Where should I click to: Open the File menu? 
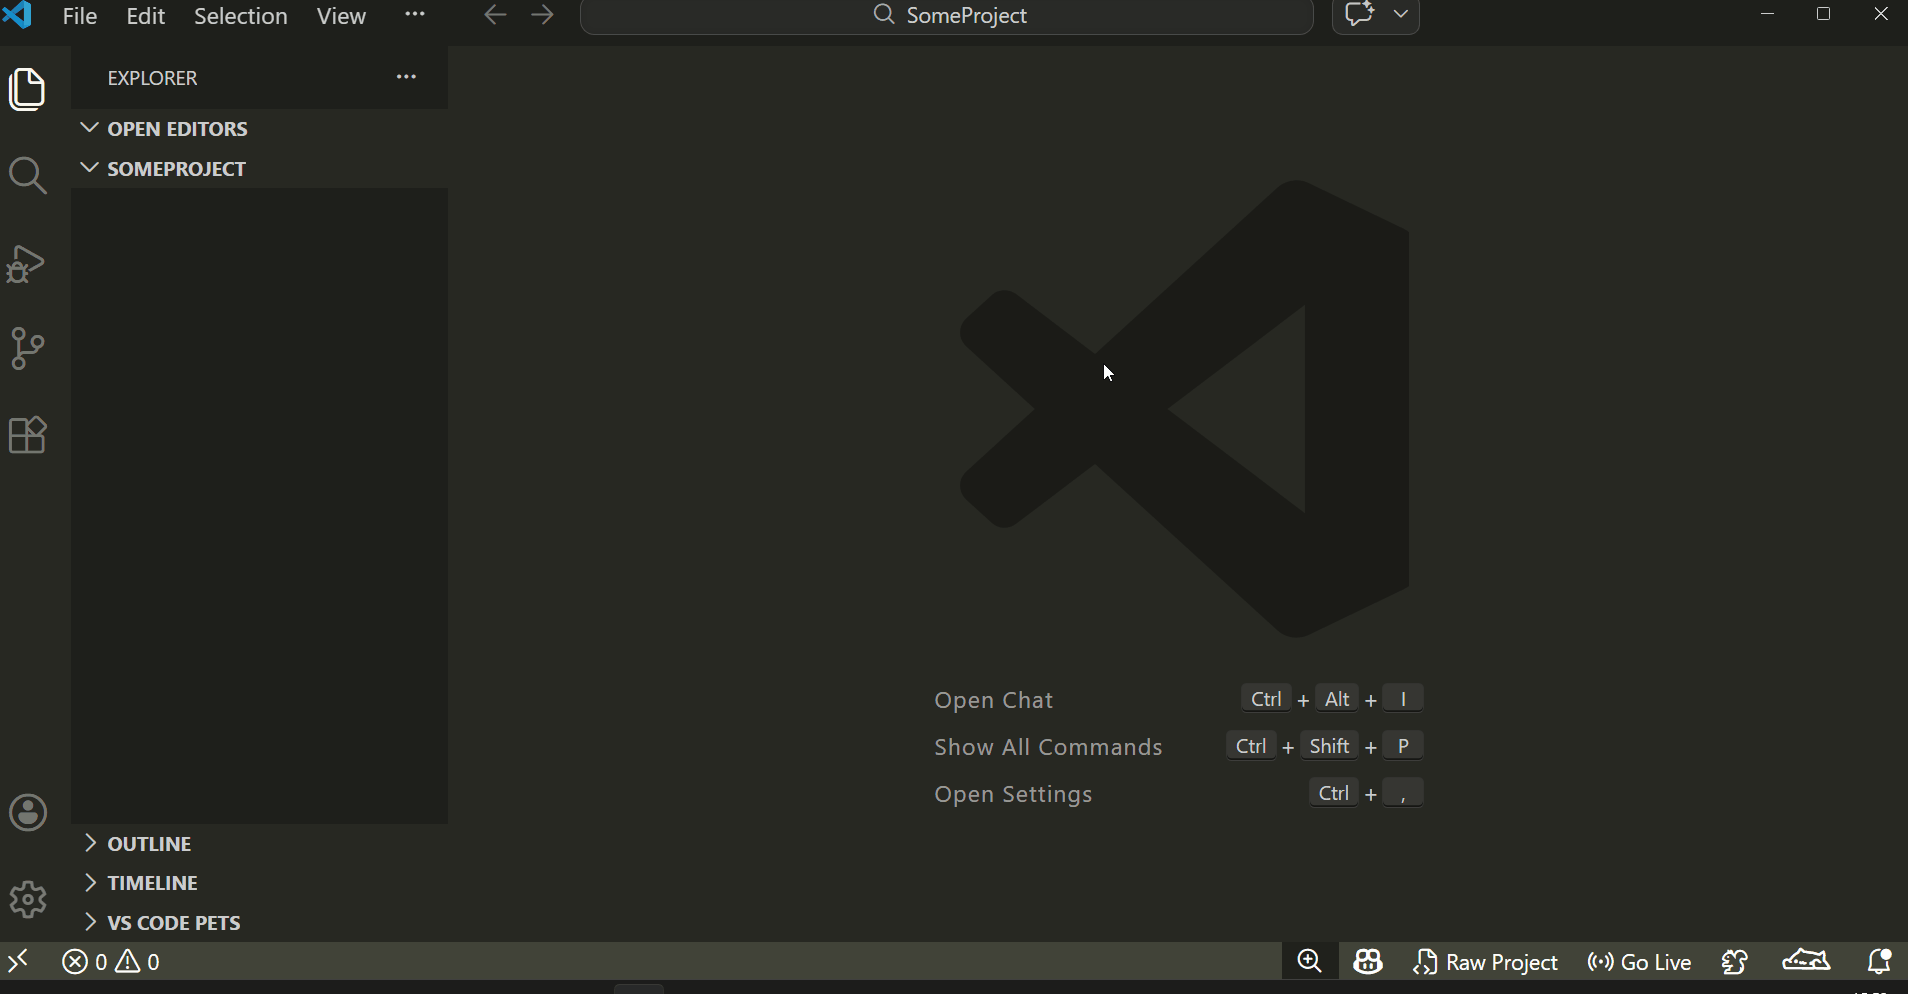click(x=80, y=16)
